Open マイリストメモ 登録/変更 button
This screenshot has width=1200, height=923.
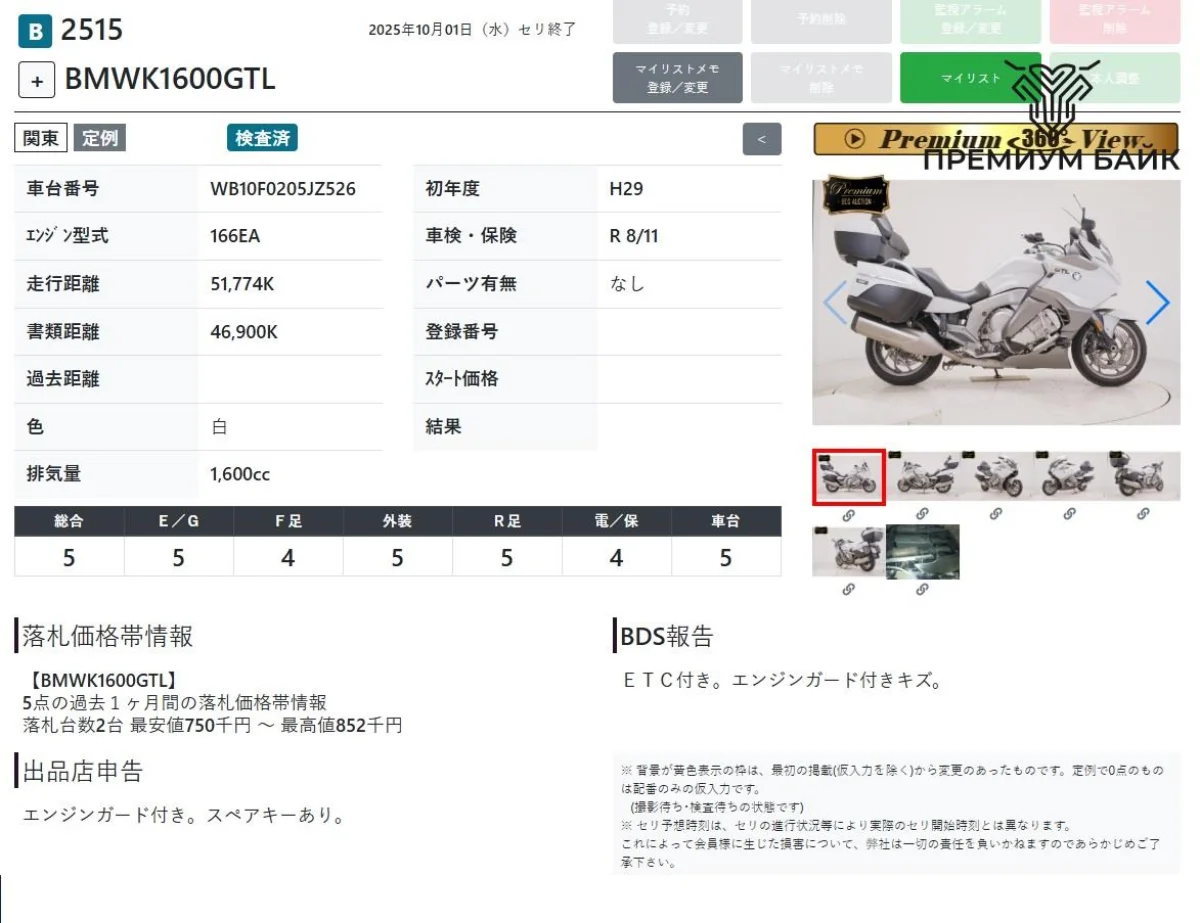pyautogui.click(x=677, y=78)
